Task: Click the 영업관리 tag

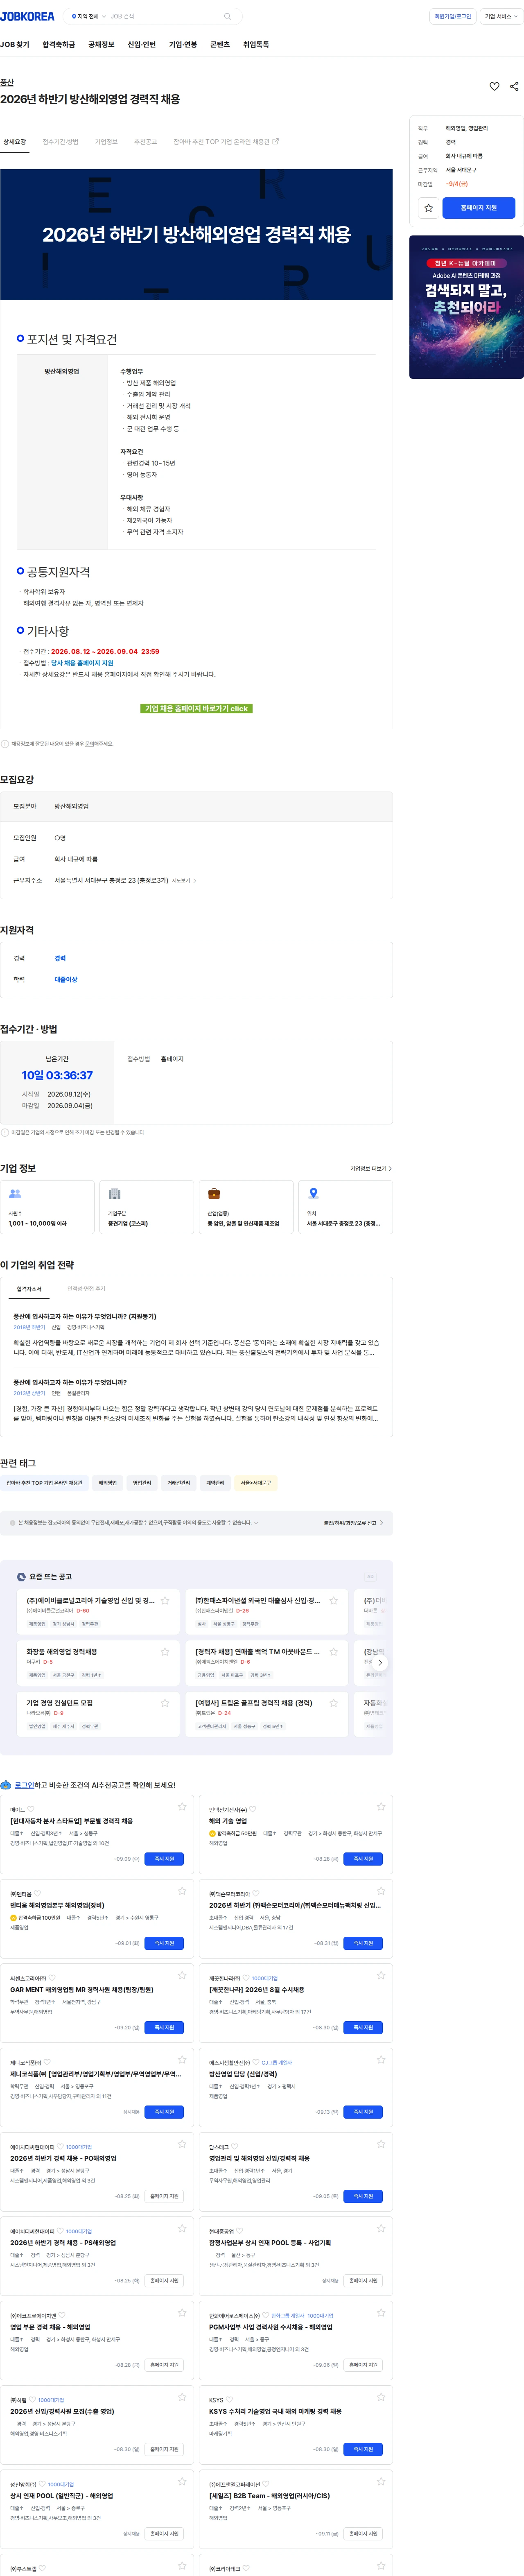Action: pyautogui.click(x=142, y=1484)
